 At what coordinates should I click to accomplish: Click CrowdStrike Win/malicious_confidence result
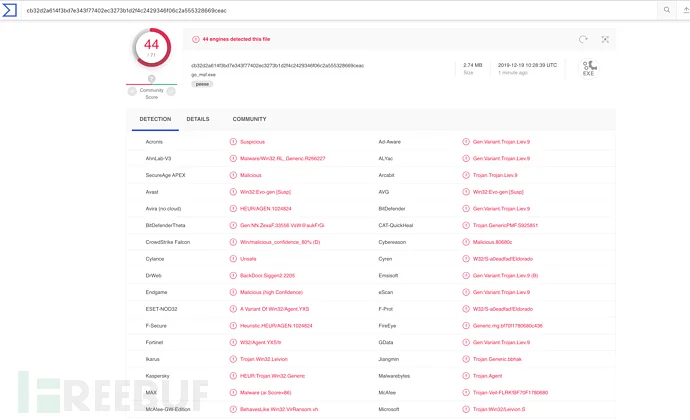point(280,242)
